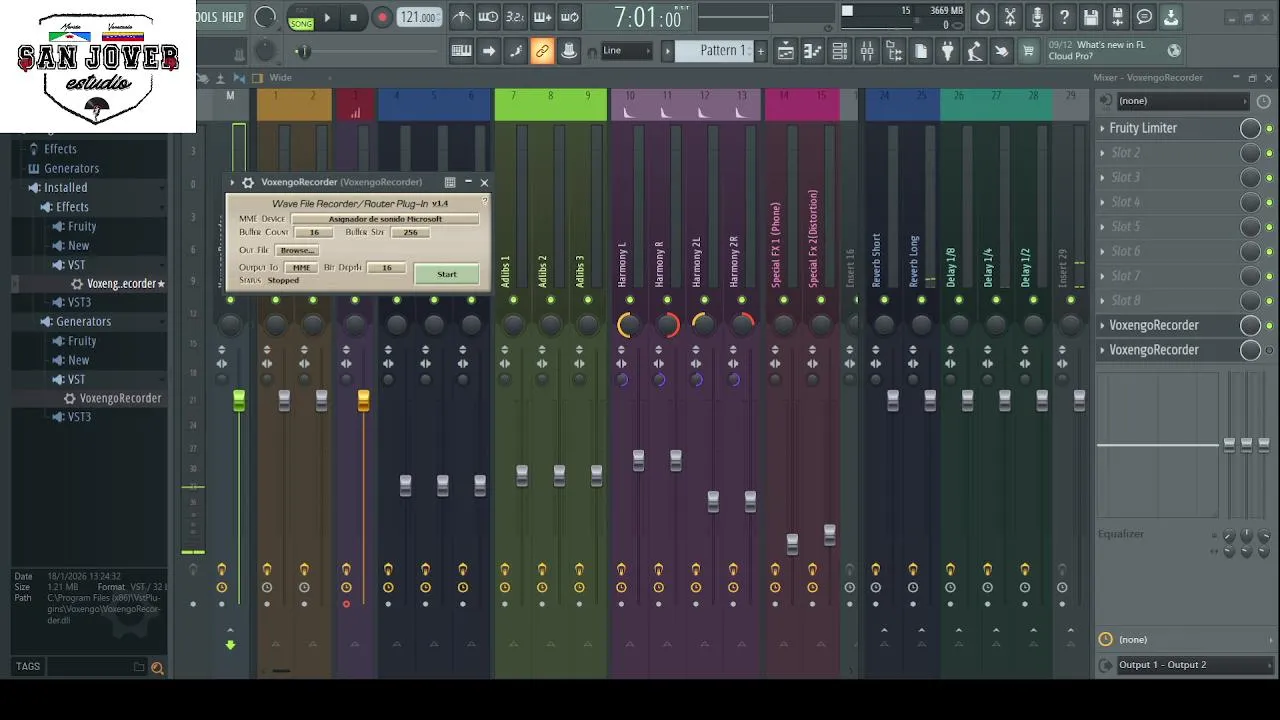Open the Channel rack view icon
This screenshot has width=1280, height=720.
pyautogui.click(x=840, y=51)
